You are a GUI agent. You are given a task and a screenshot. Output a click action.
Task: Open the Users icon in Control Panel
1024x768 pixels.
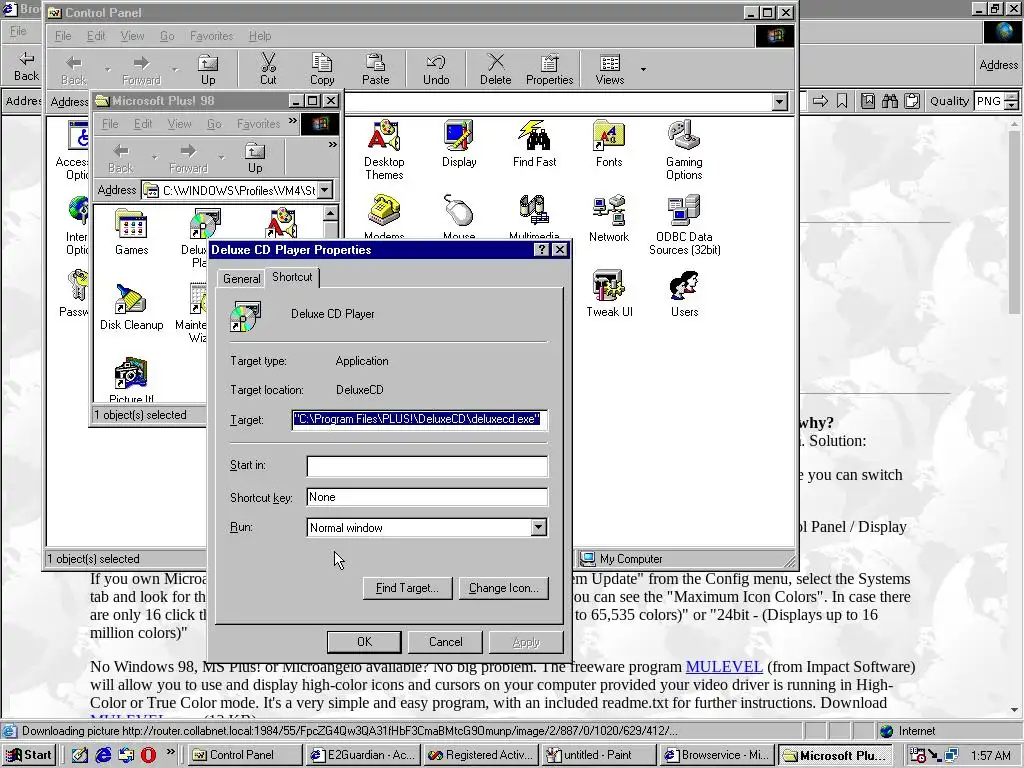click(x=684, y=294)
